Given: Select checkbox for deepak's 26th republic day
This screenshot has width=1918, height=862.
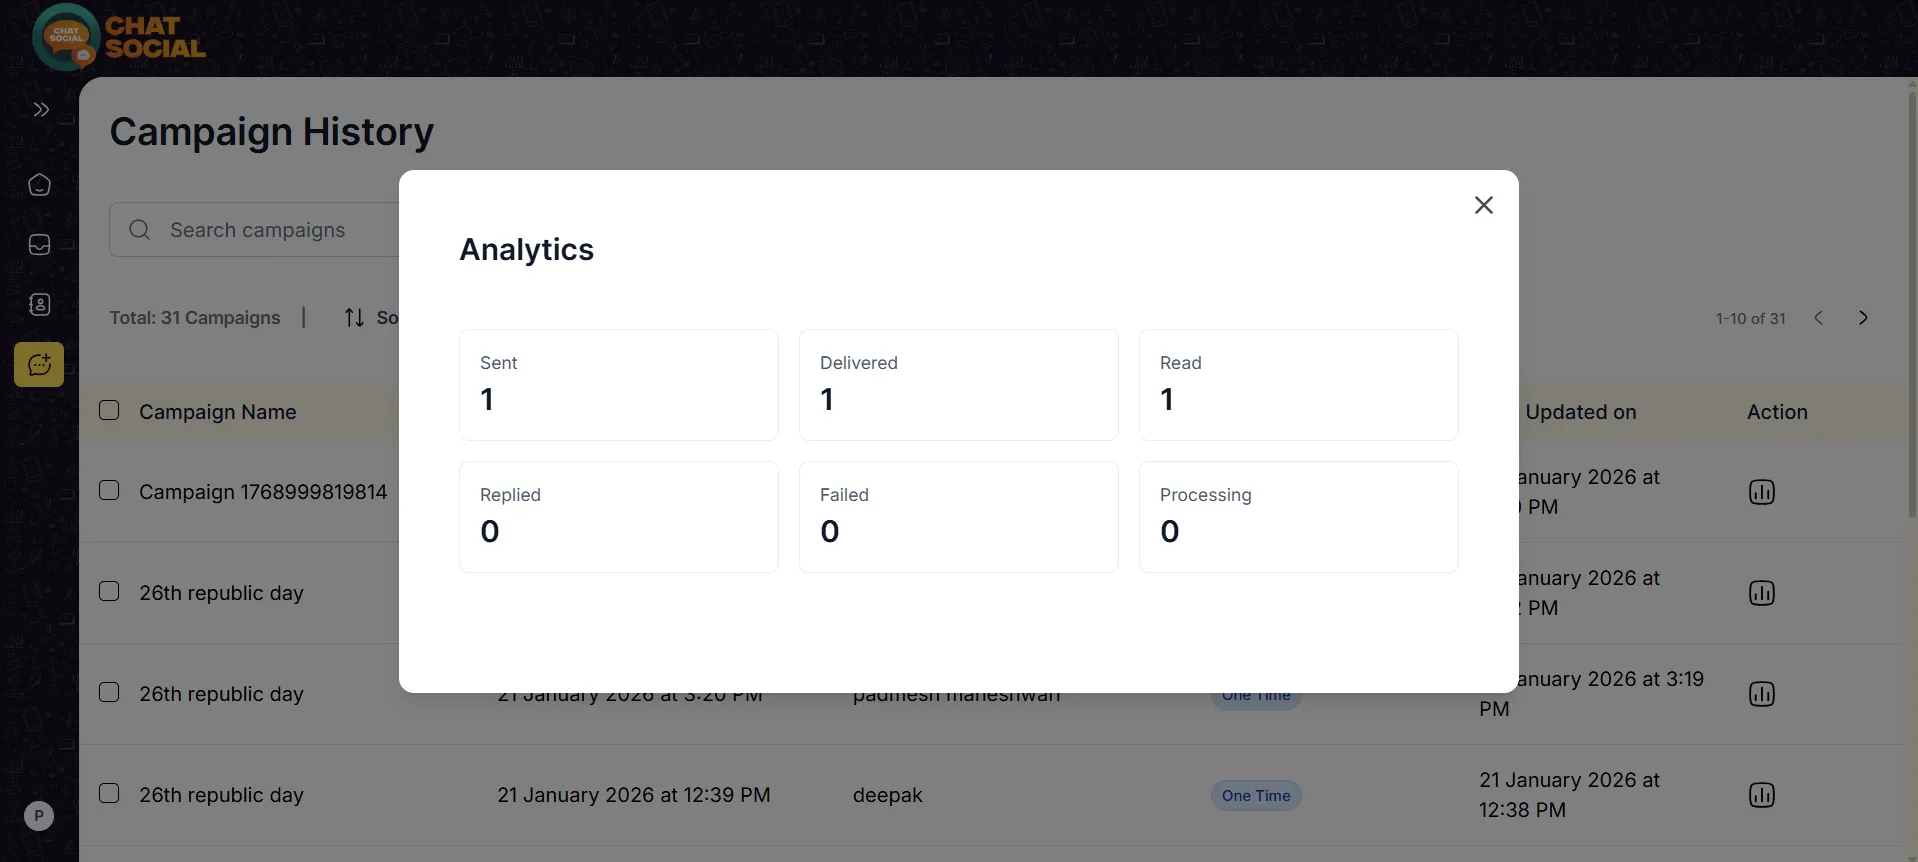Looking at the screenshot, I should click(x=109, y=793).
